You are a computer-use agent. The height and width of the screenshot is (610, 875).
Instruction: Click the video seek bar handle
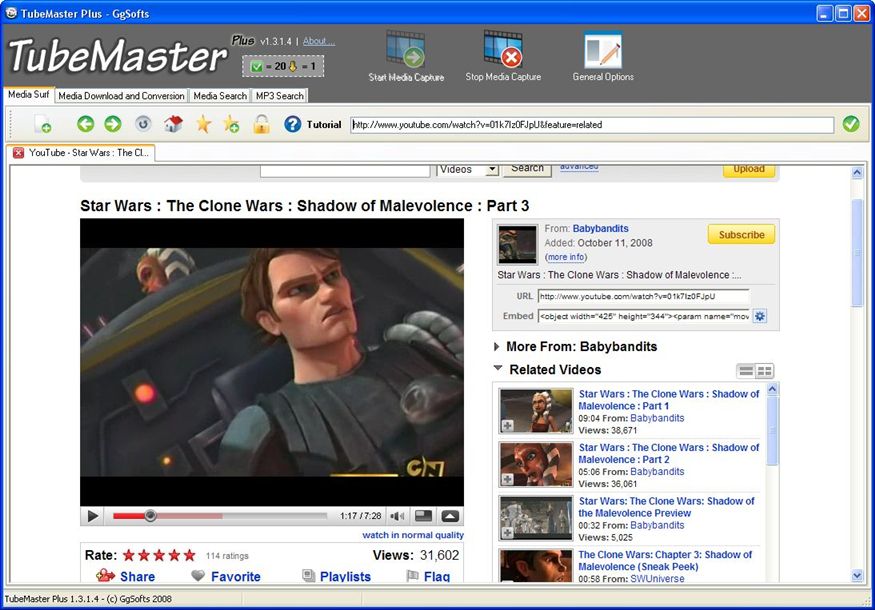click(150, 516)
